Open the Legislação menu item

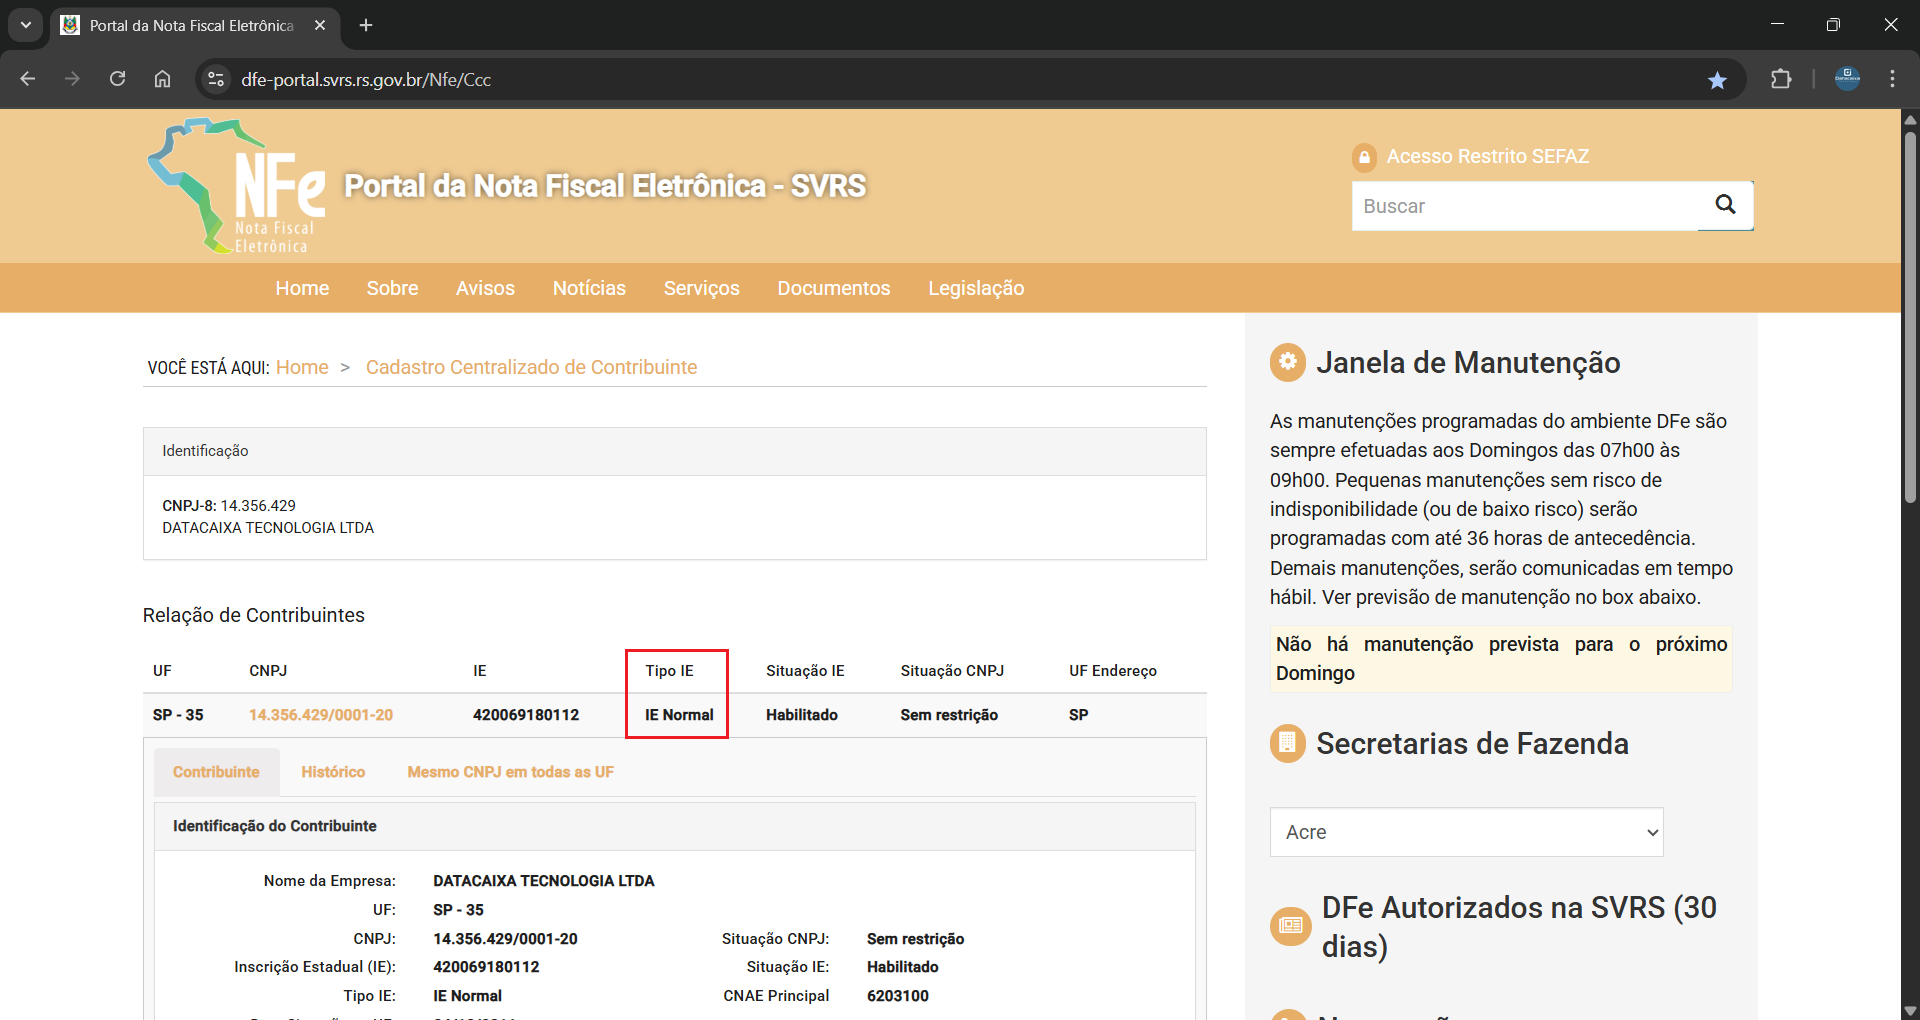pos(975,288)
